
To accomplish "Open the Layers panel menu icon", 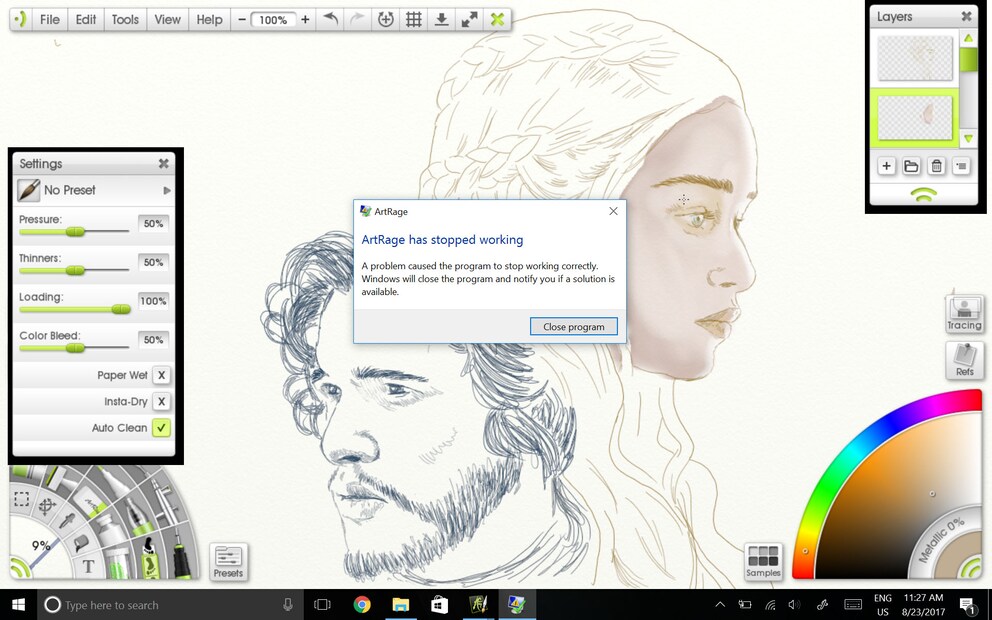I will tap(961, 166).
